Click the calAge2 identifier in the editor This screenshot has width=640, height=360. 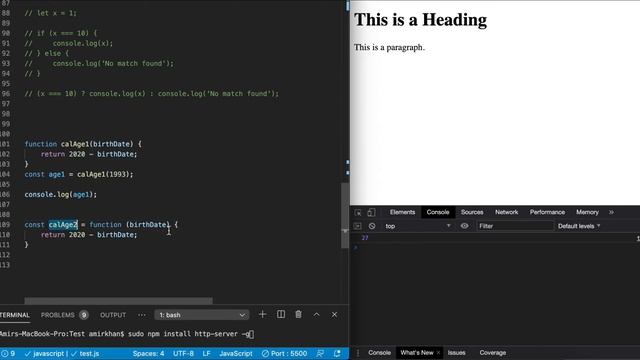tap(63, 224)
